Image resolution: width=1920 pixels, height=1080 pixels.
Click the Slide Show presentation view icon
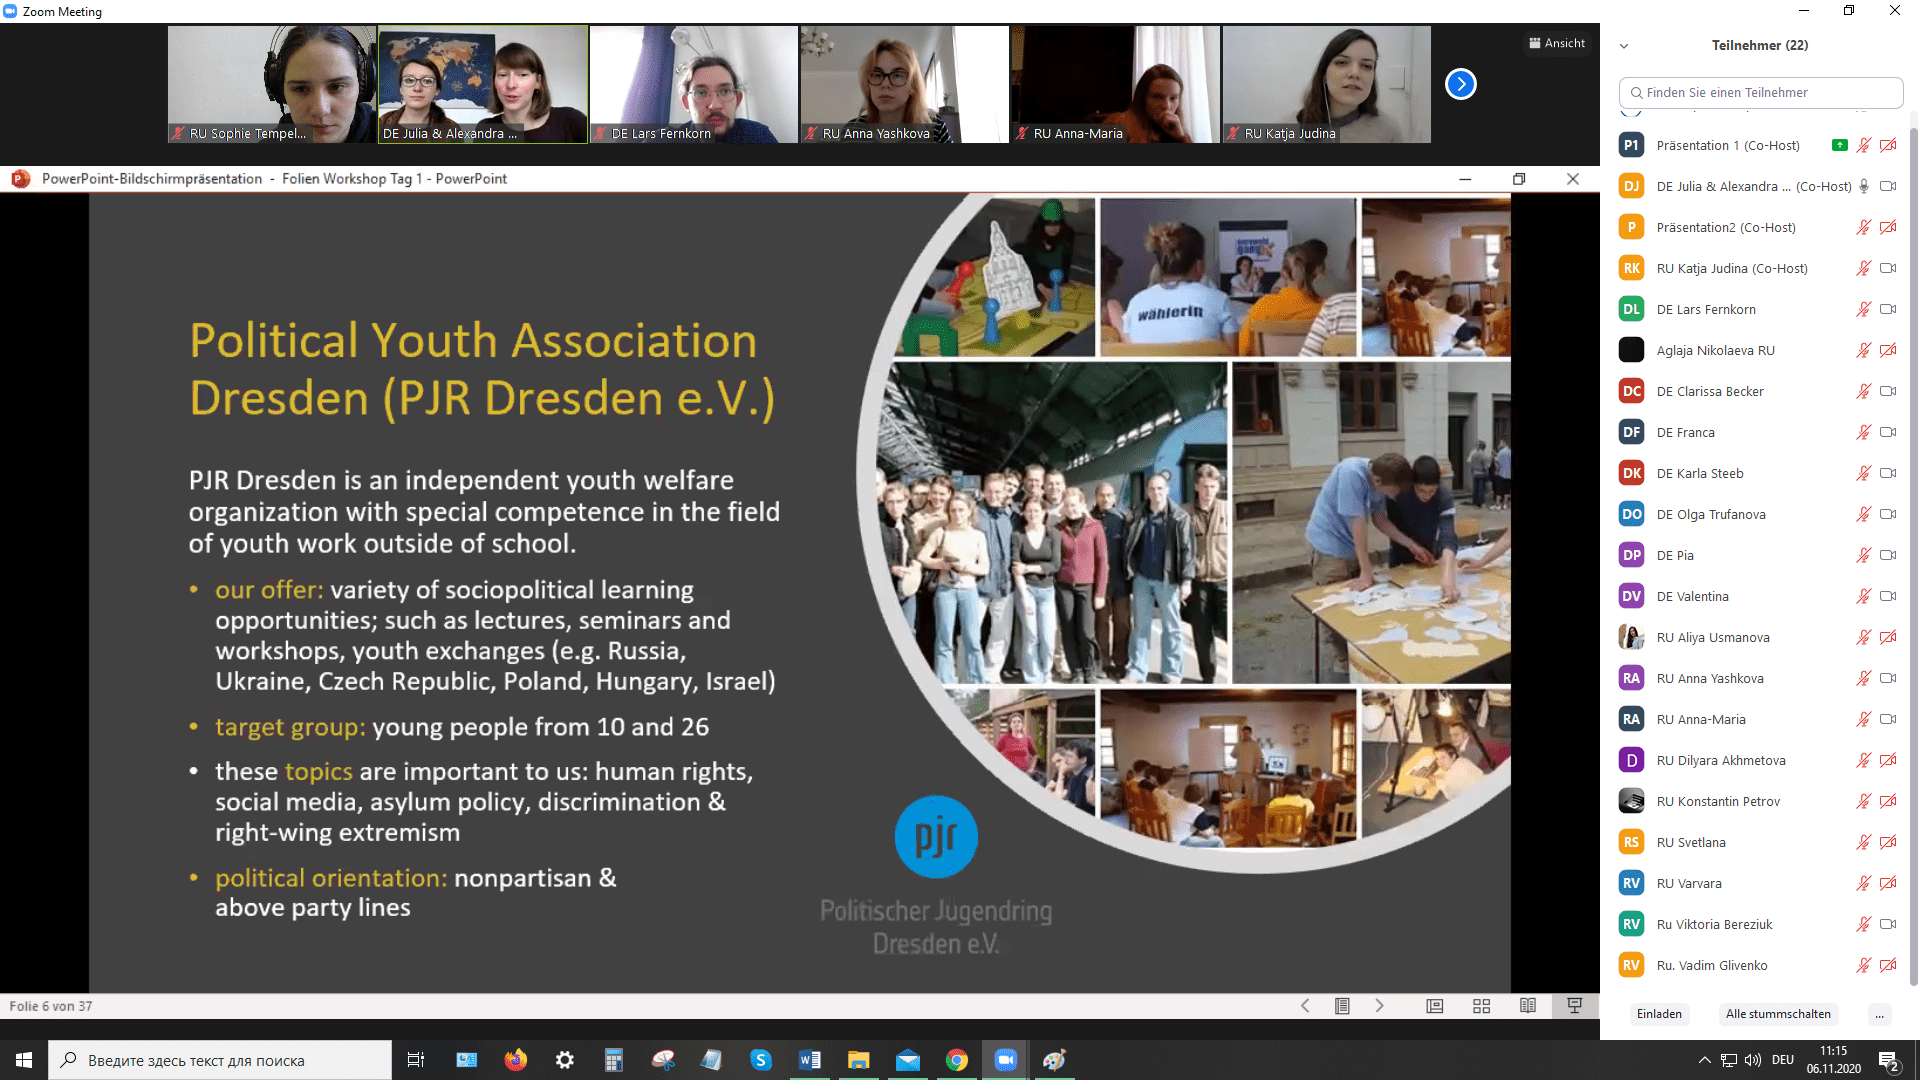[x=1574, y=1006]
